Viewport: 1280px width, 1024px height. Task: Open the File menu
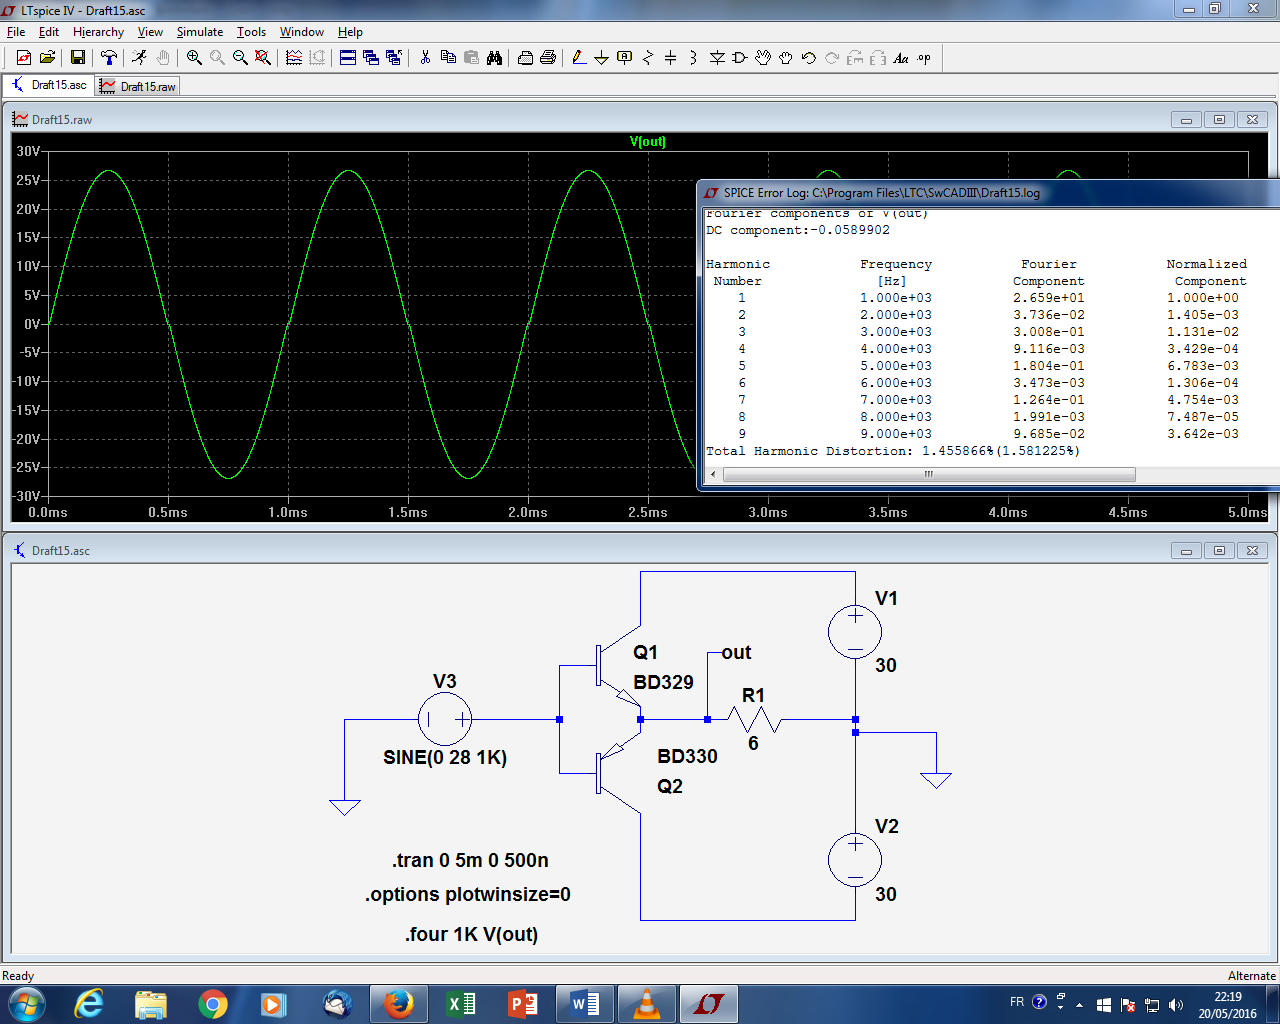16,32
